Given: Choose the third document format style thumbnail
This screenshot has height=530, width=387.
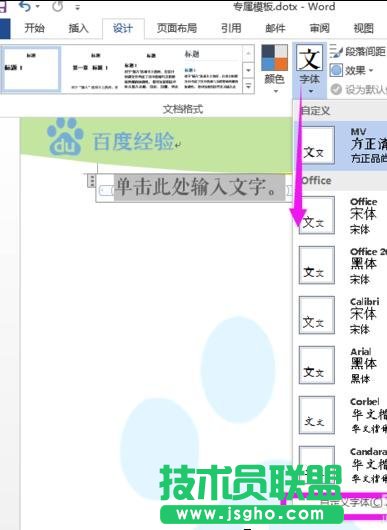Looking at the screenshot, I should 151,69.
